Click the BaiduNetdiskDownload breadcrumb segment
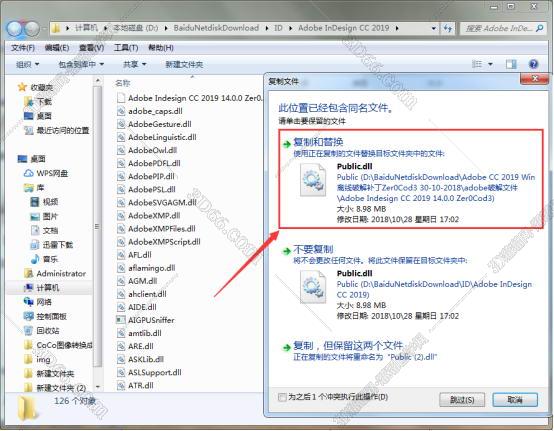554x431 pixels. 216,28
